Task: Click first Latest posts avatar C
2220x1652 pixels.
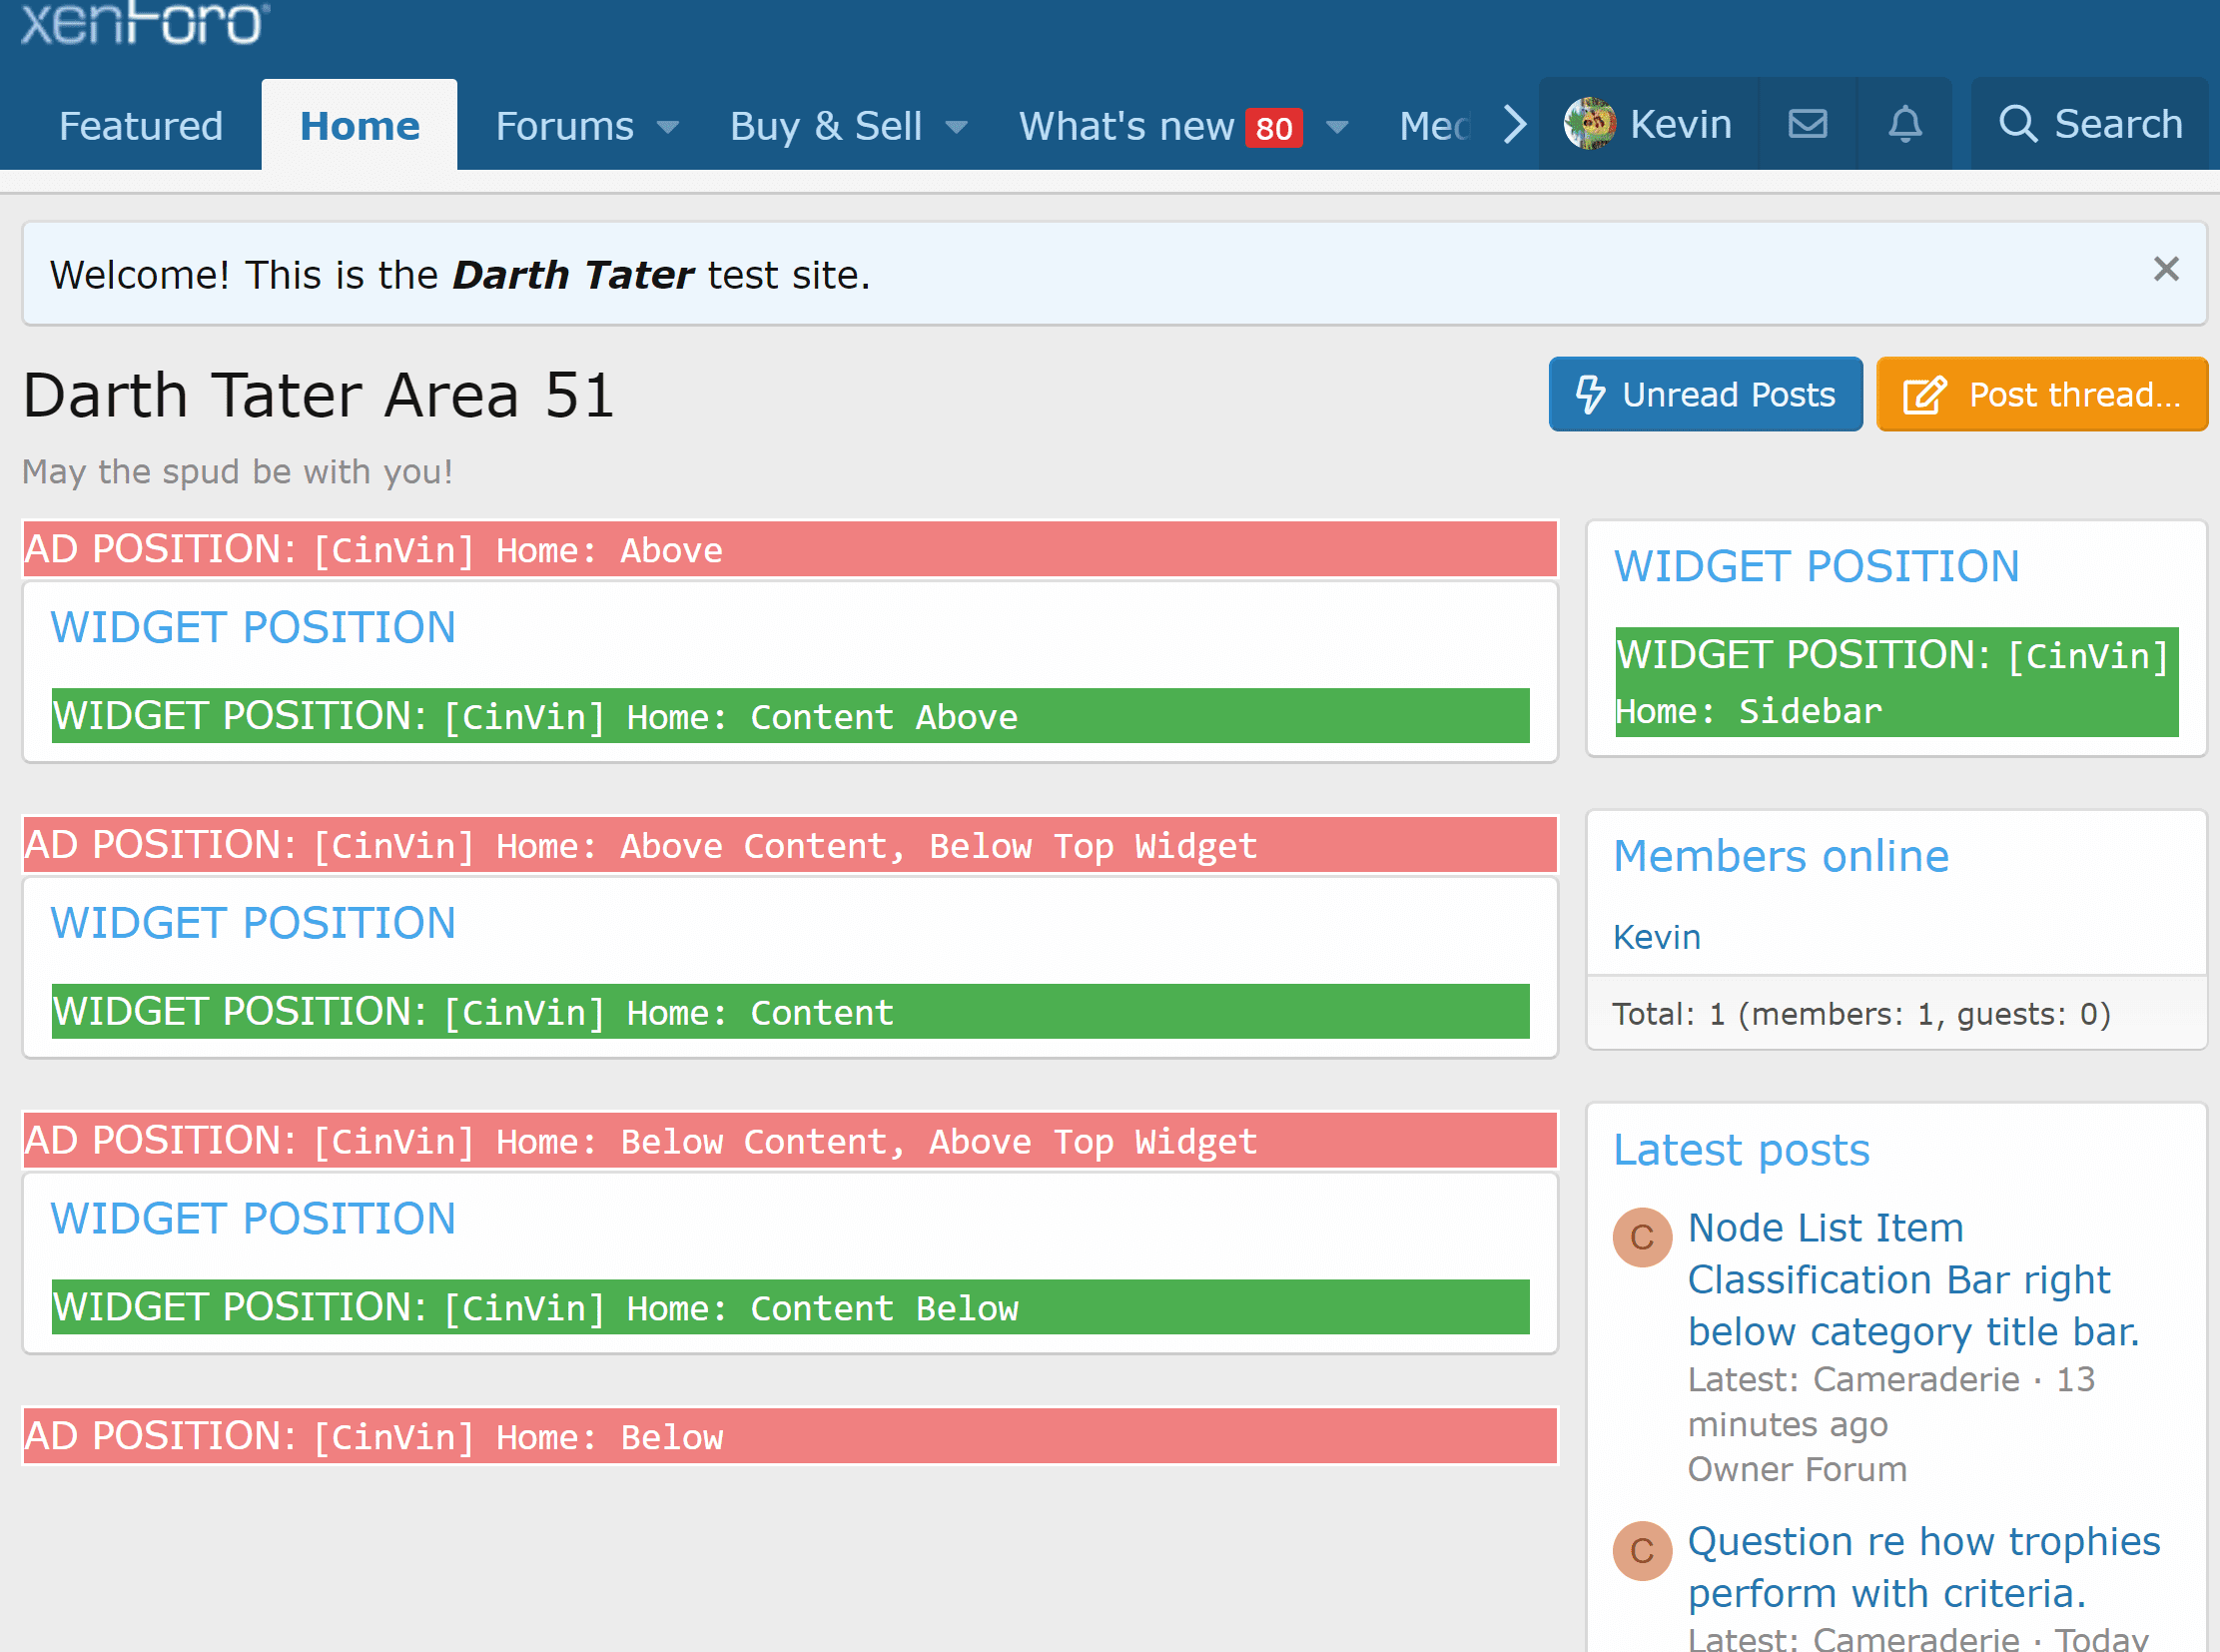Action: pyautogui.click(x=1641, y=1237)
